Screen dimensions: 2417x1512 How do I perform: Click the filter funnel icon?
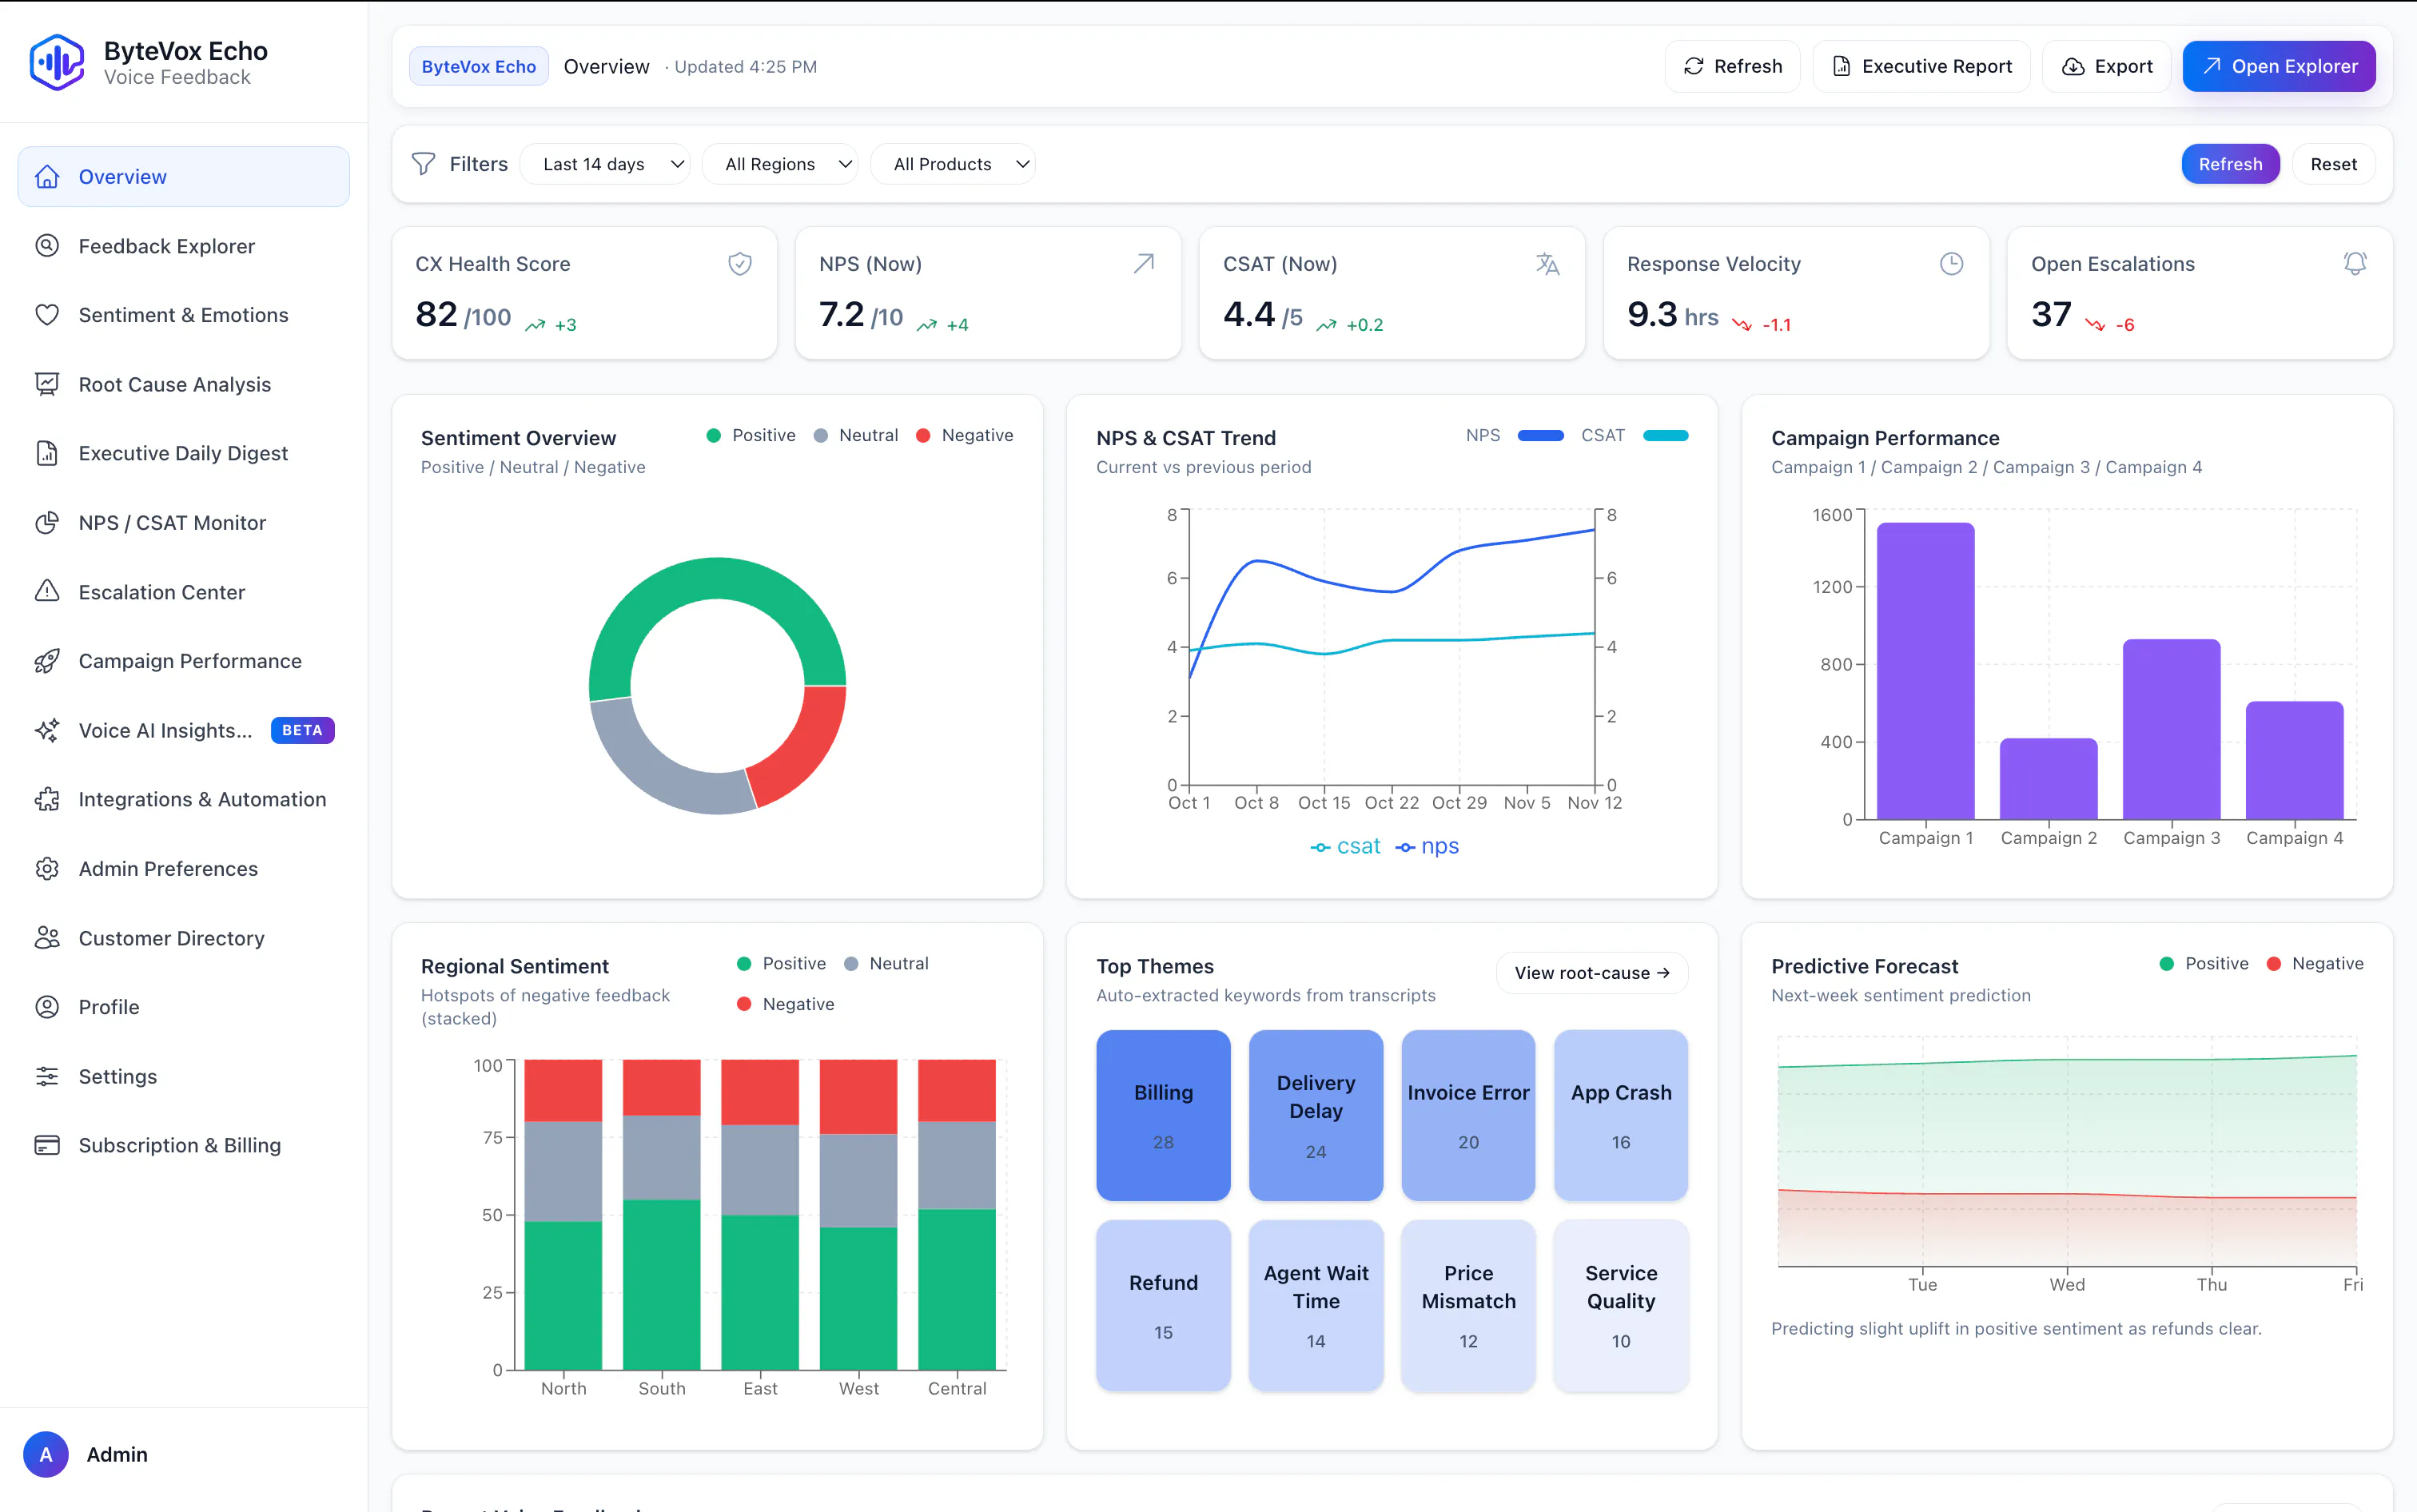coord(424,164)
